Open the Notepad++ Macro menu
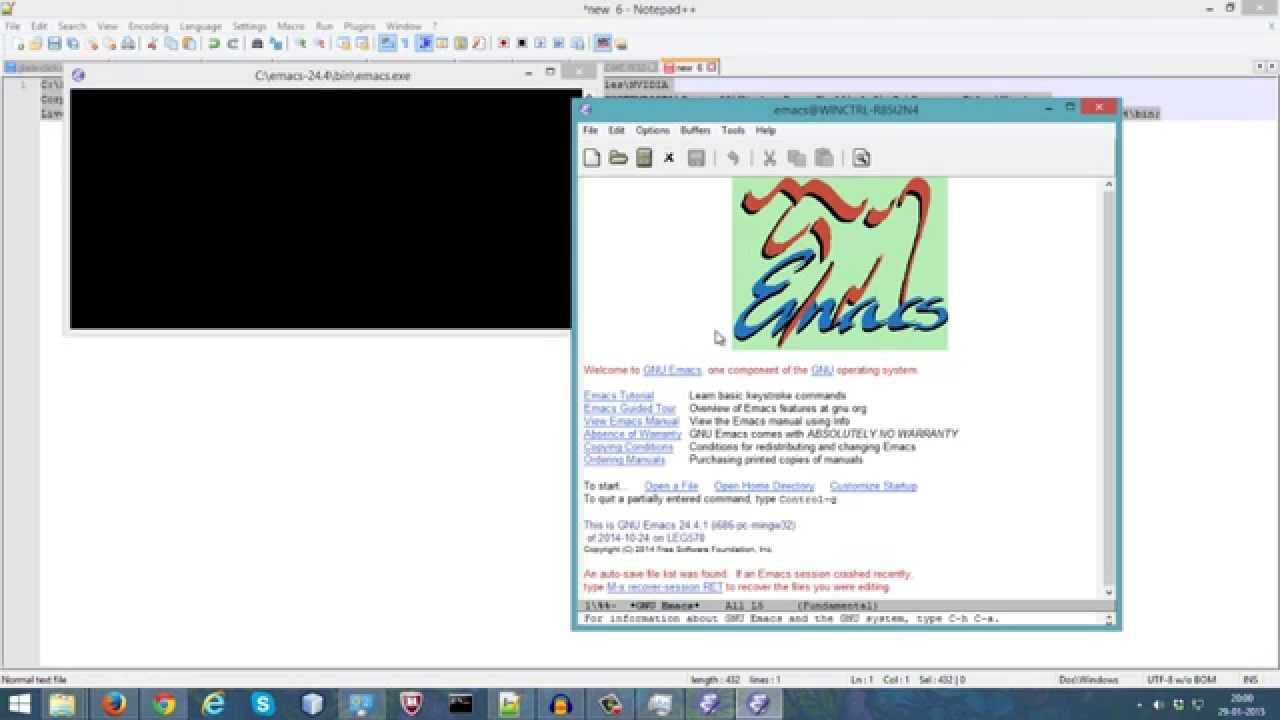1280x720 pixels. tap(290, 26)
